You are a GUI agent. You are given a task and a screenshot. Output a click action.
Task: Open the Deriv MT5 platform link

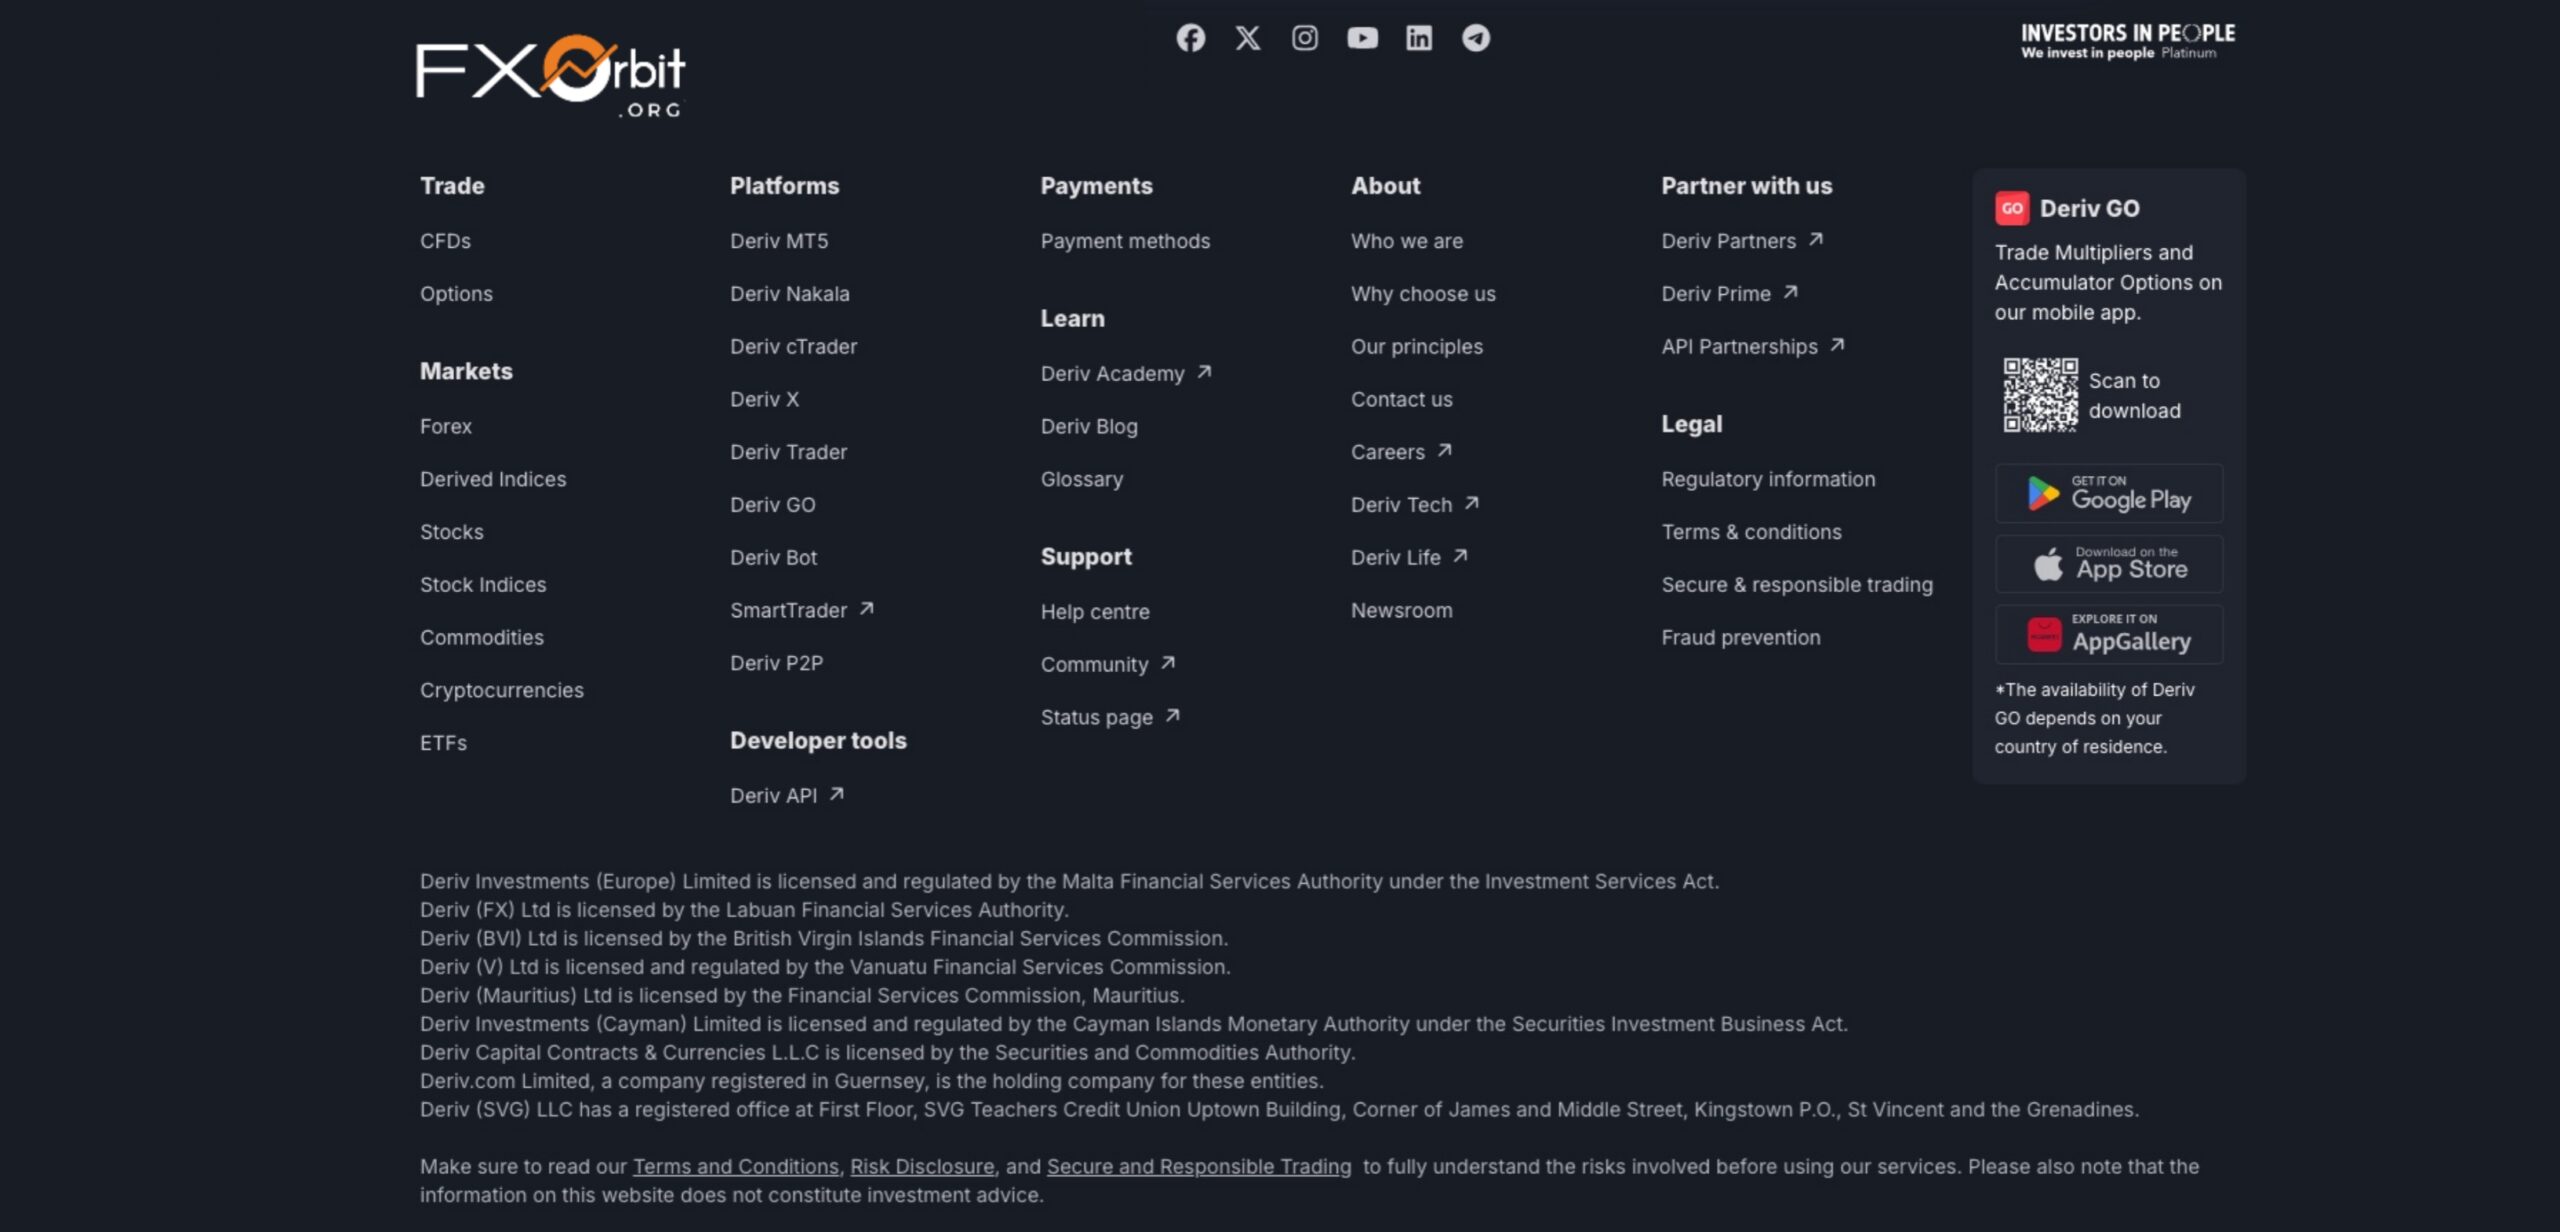[x=779, y=241]
